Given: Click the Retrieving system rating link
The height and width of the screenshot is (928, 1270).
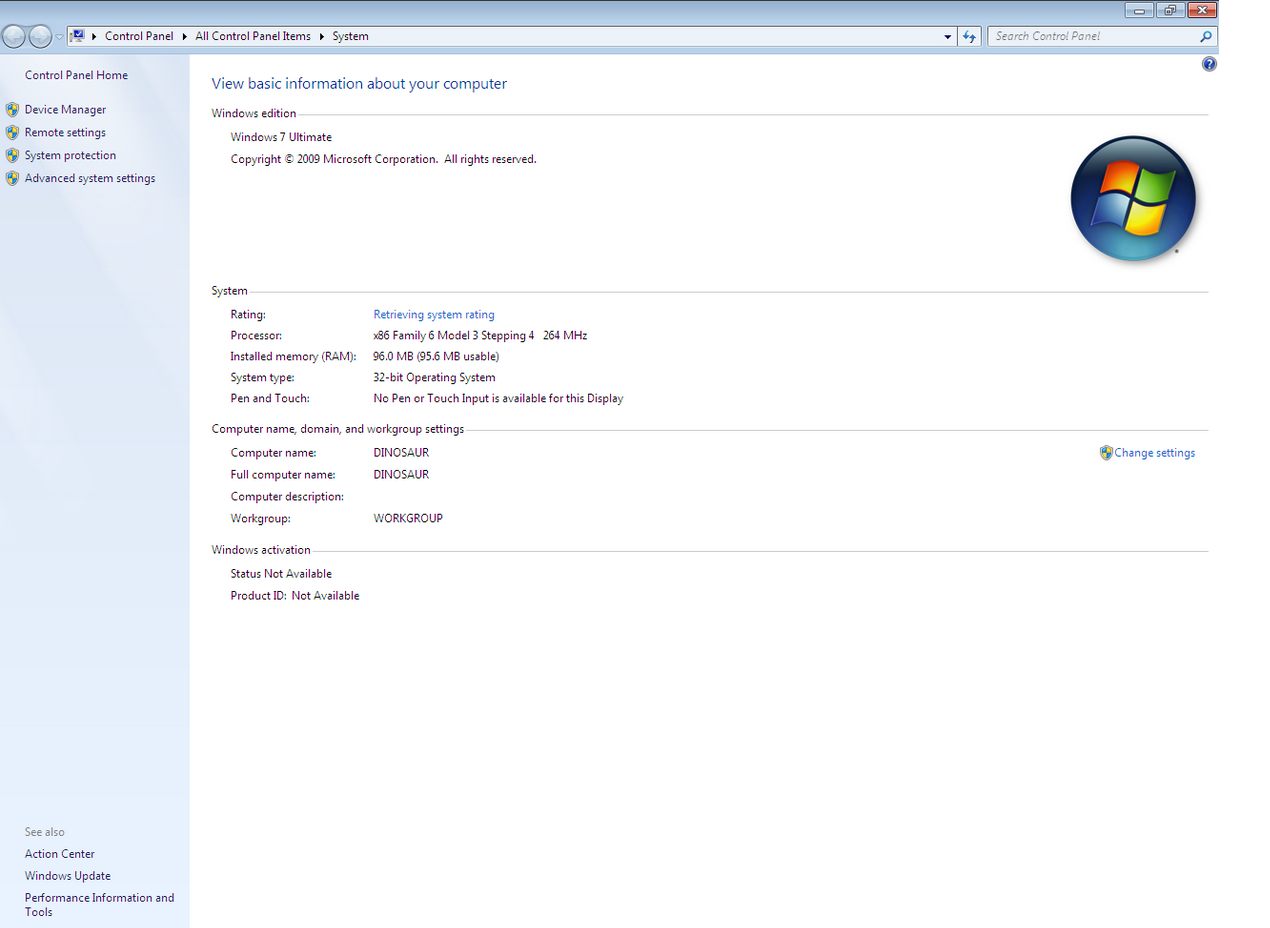Looking at the screenshot, I should coord(434,314).
